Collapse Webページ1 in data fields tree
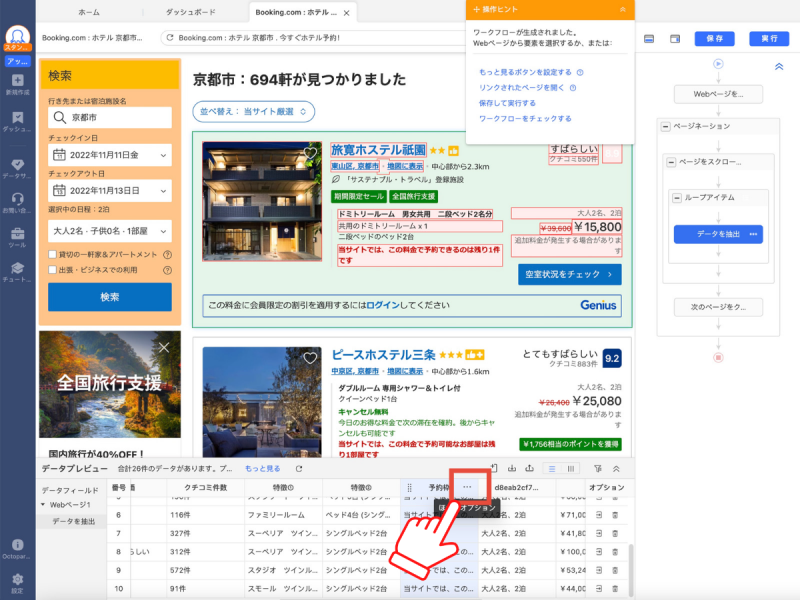This screenshot has height=600, width=800. pos(43,505)
